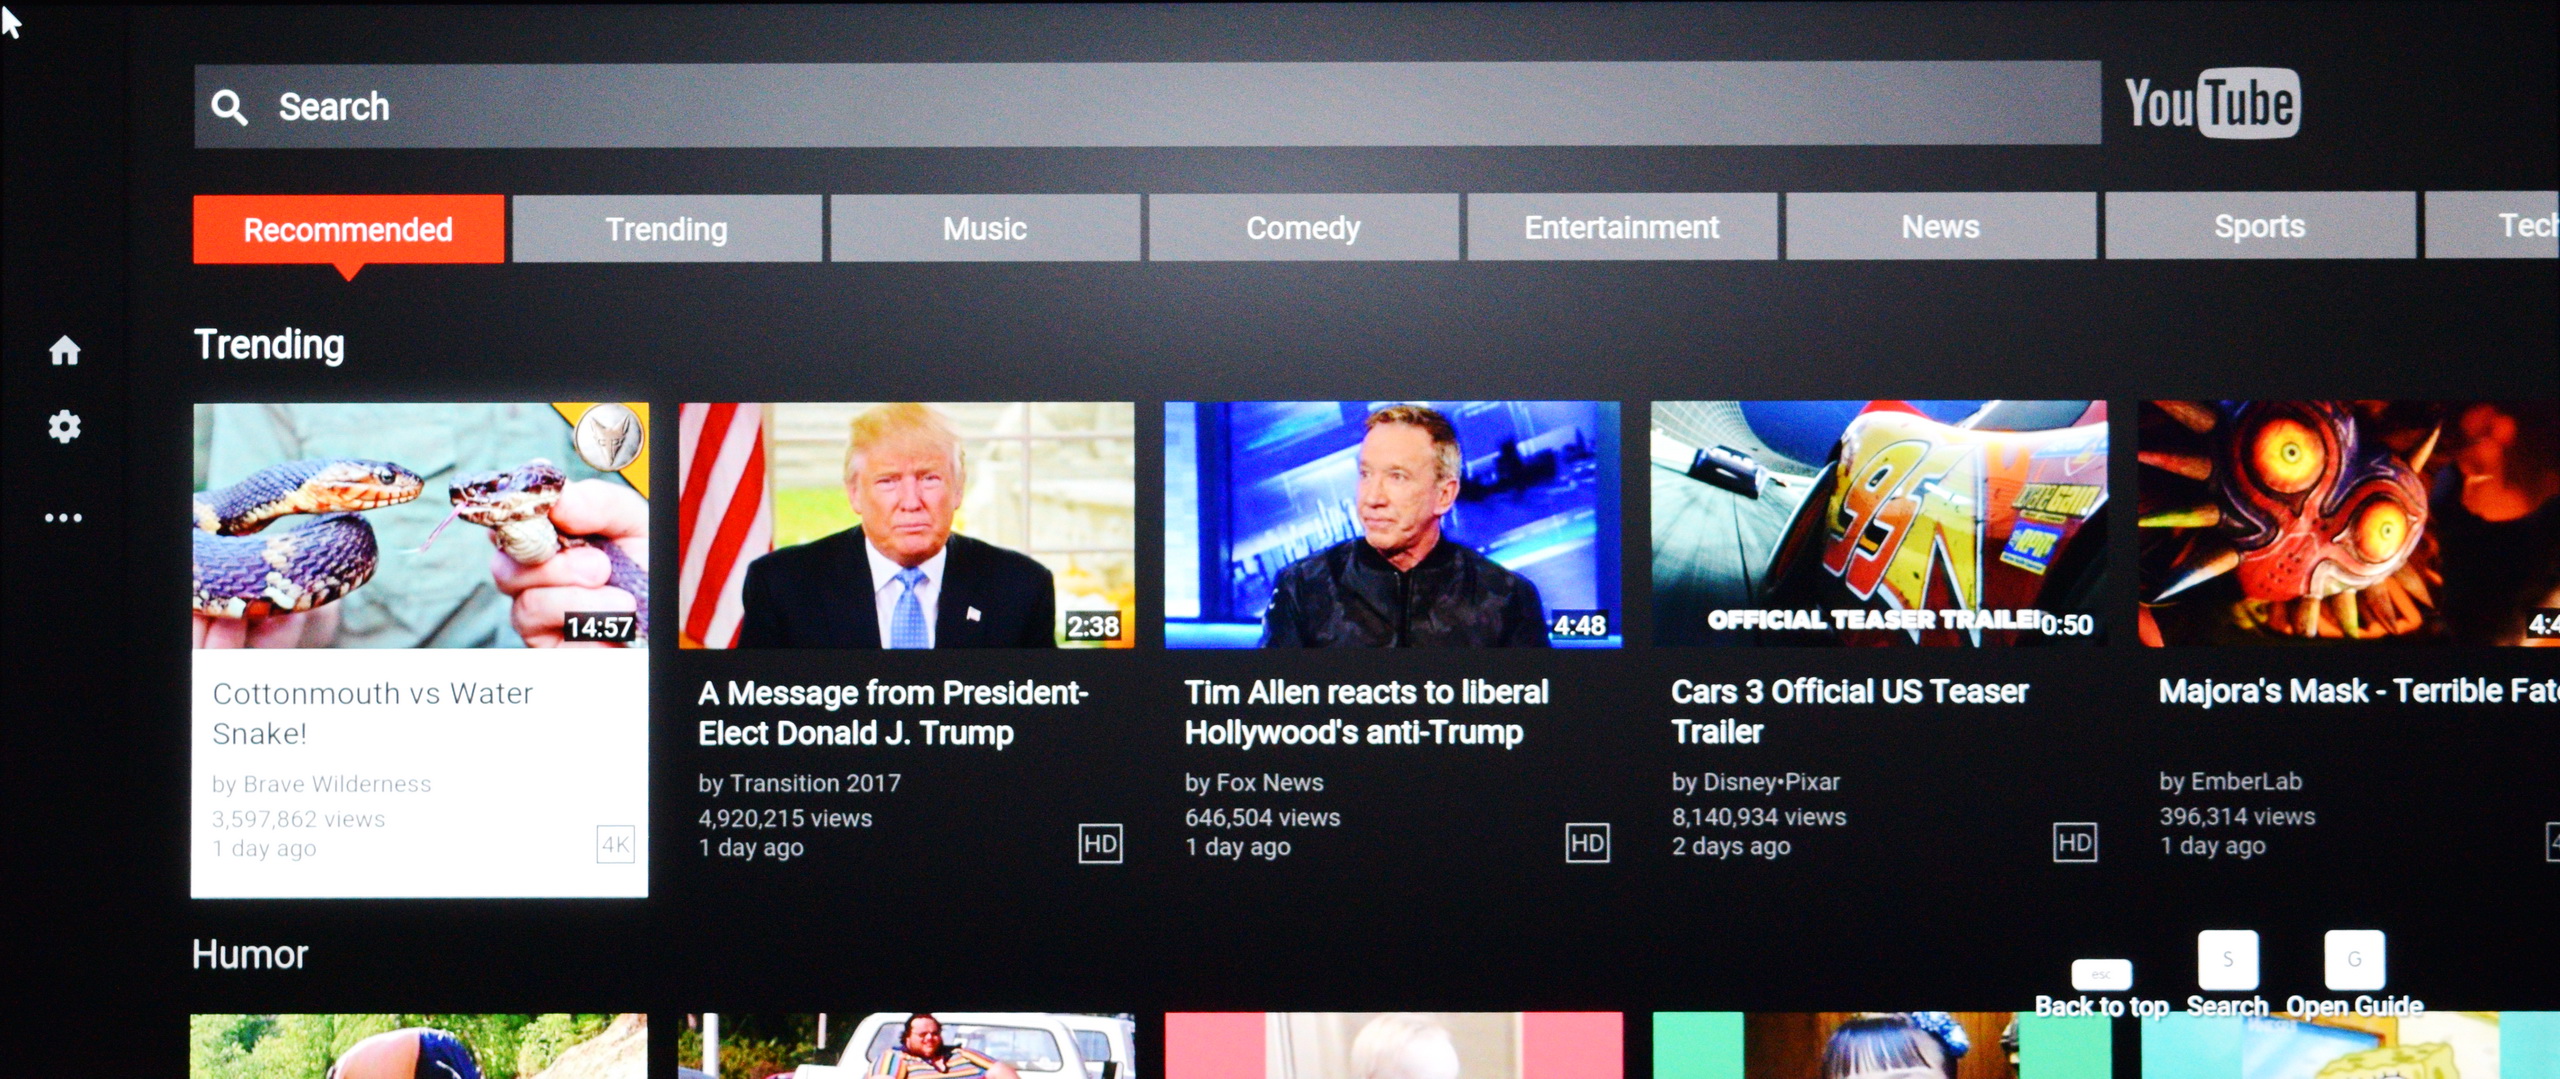Image resolution: width=2560 pixels, height=1079 pixels.
Task: Click 'by Brave Wilderness' channel text
Action: pos(321,784)
